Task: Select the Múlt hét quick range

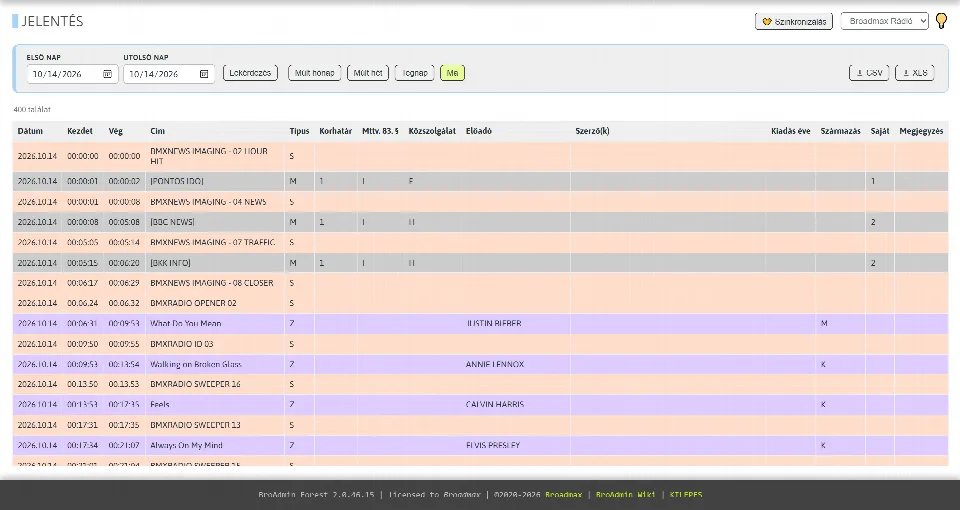Action: (368, 73)
